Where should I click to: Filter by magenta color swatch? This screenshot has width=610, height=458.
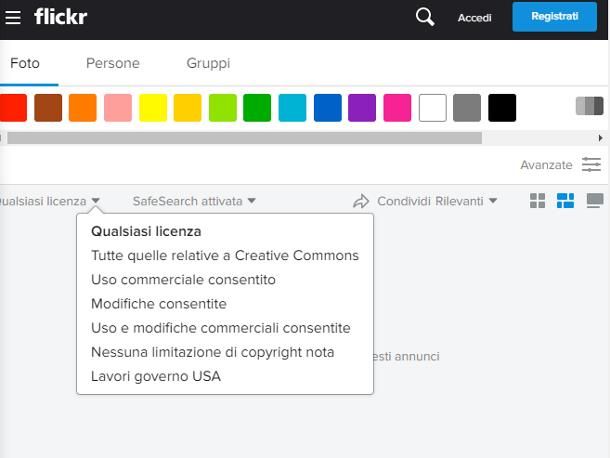pyautogui.click(x=397, y=108)
